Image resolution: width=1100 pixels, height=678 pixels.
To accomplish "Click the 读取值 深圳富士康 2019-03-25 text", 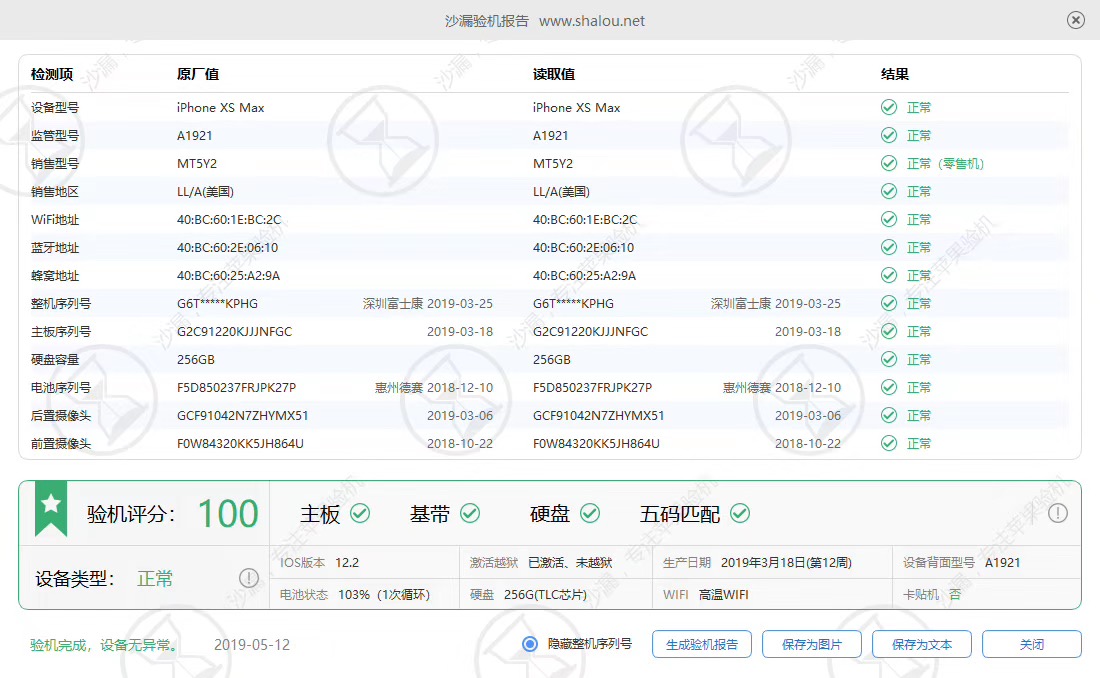I will tap(775, 304).
